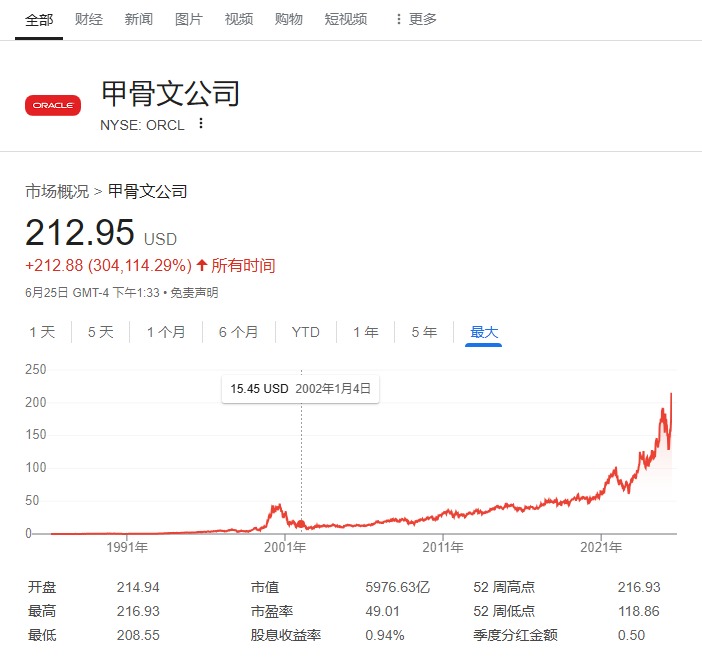Click the 250 y-axis label
This screenshot has width=702, height=657.
[36, 369]
